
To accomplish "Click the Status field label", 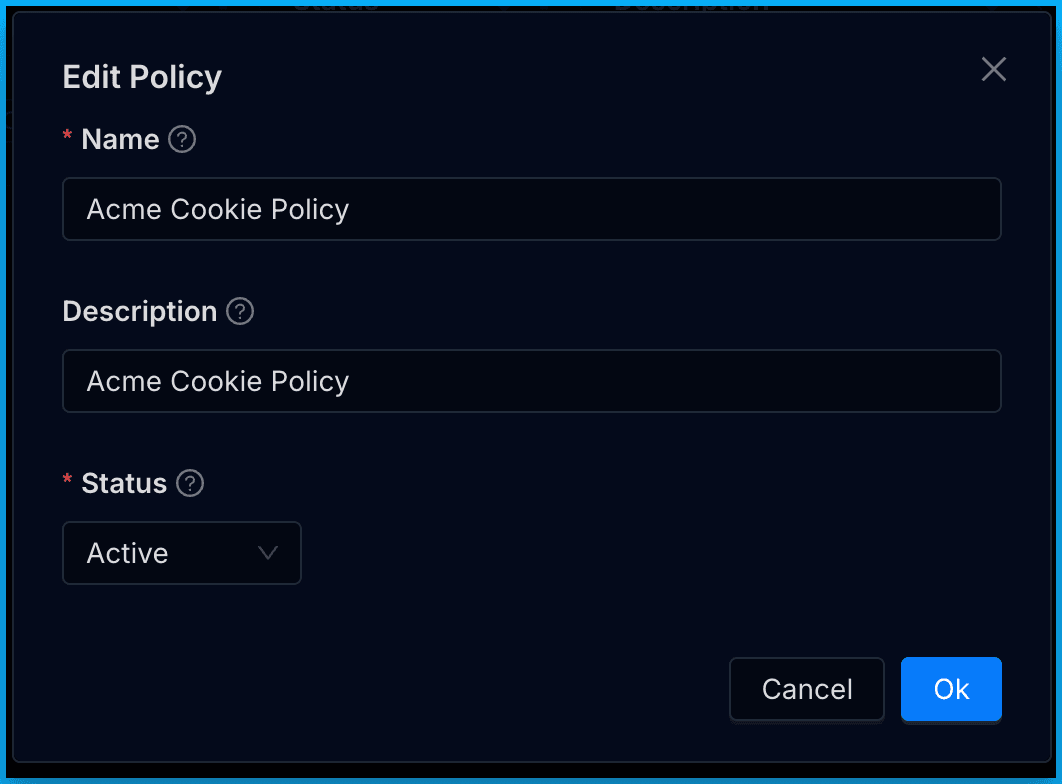I will 124,483.
